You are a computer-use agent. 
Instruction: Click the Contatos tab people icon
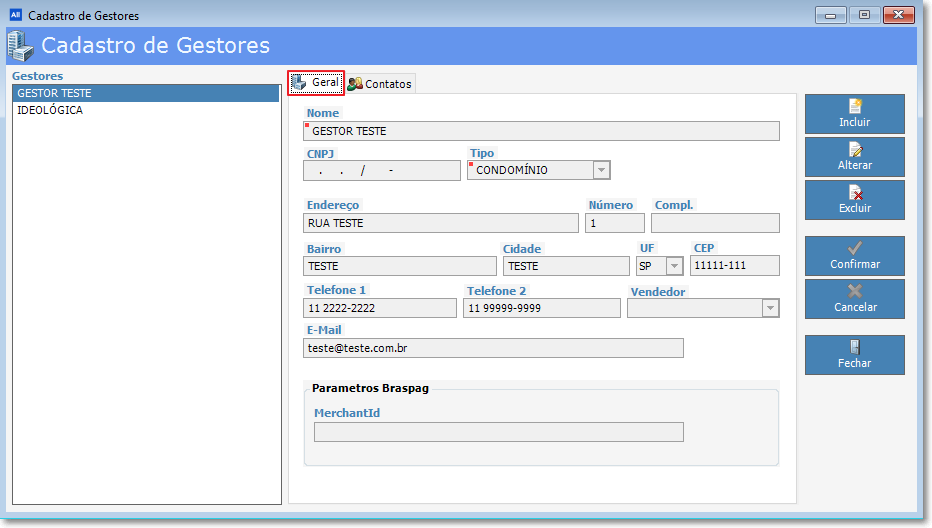point(355,84)
